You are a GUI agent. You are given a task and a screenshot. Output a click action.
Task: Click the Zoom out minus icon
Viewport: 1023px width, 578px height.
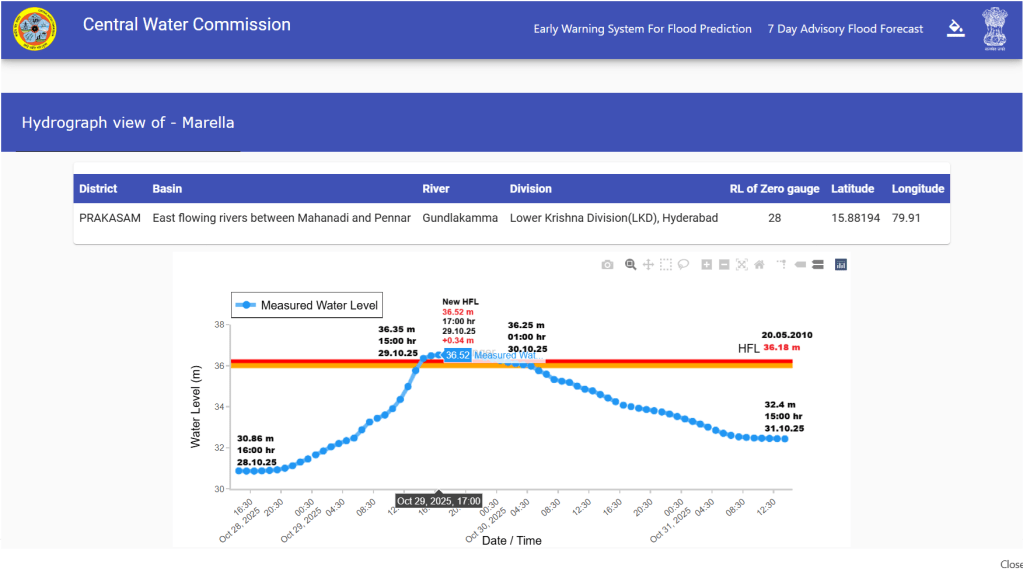click(724, 265)
